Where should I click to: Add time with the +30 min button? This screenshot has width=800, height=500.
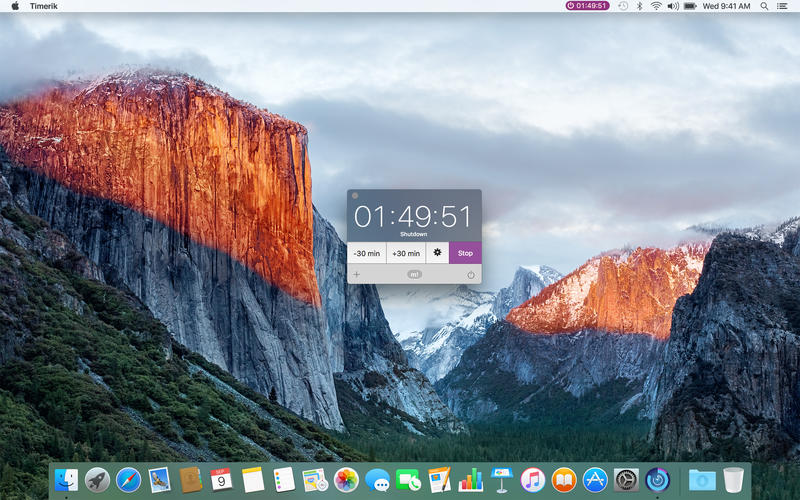pos(406,253)
